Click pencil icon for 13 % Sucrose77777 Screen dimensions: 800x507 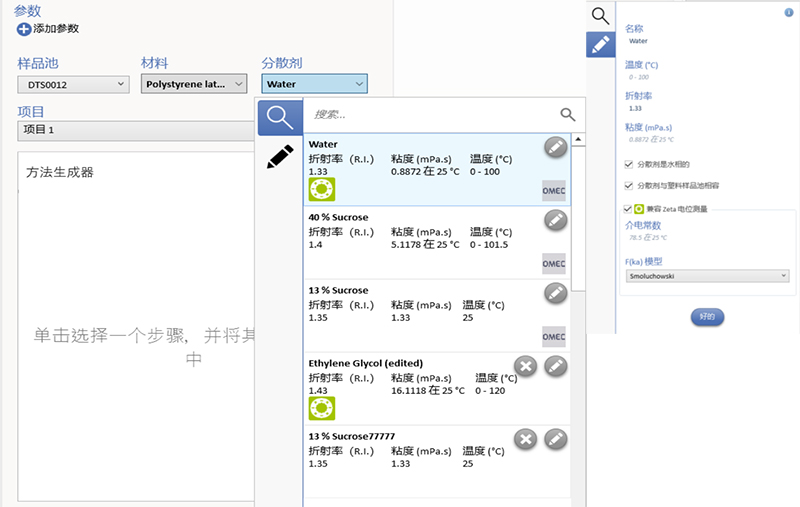(556, 439)
